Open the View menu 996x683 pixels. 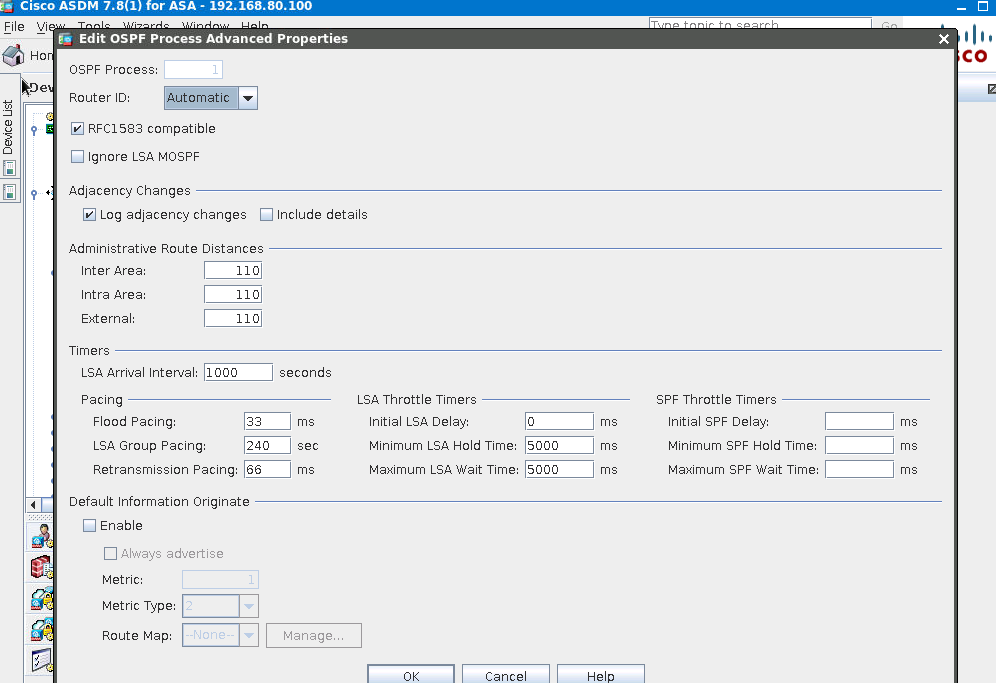click(50, 27)
